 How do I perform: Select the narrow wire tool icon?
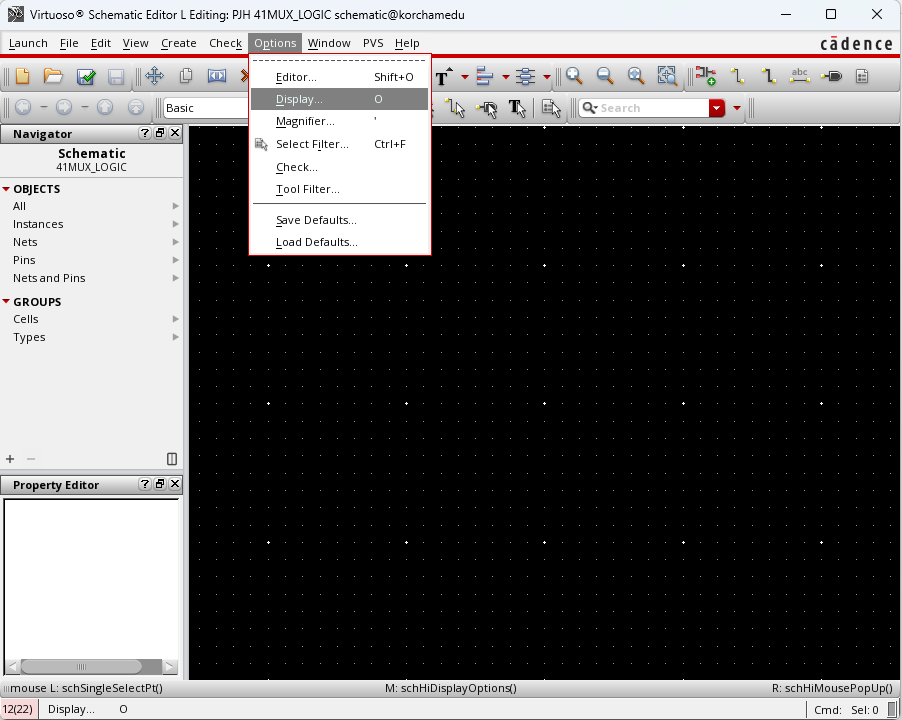(737, 76)
